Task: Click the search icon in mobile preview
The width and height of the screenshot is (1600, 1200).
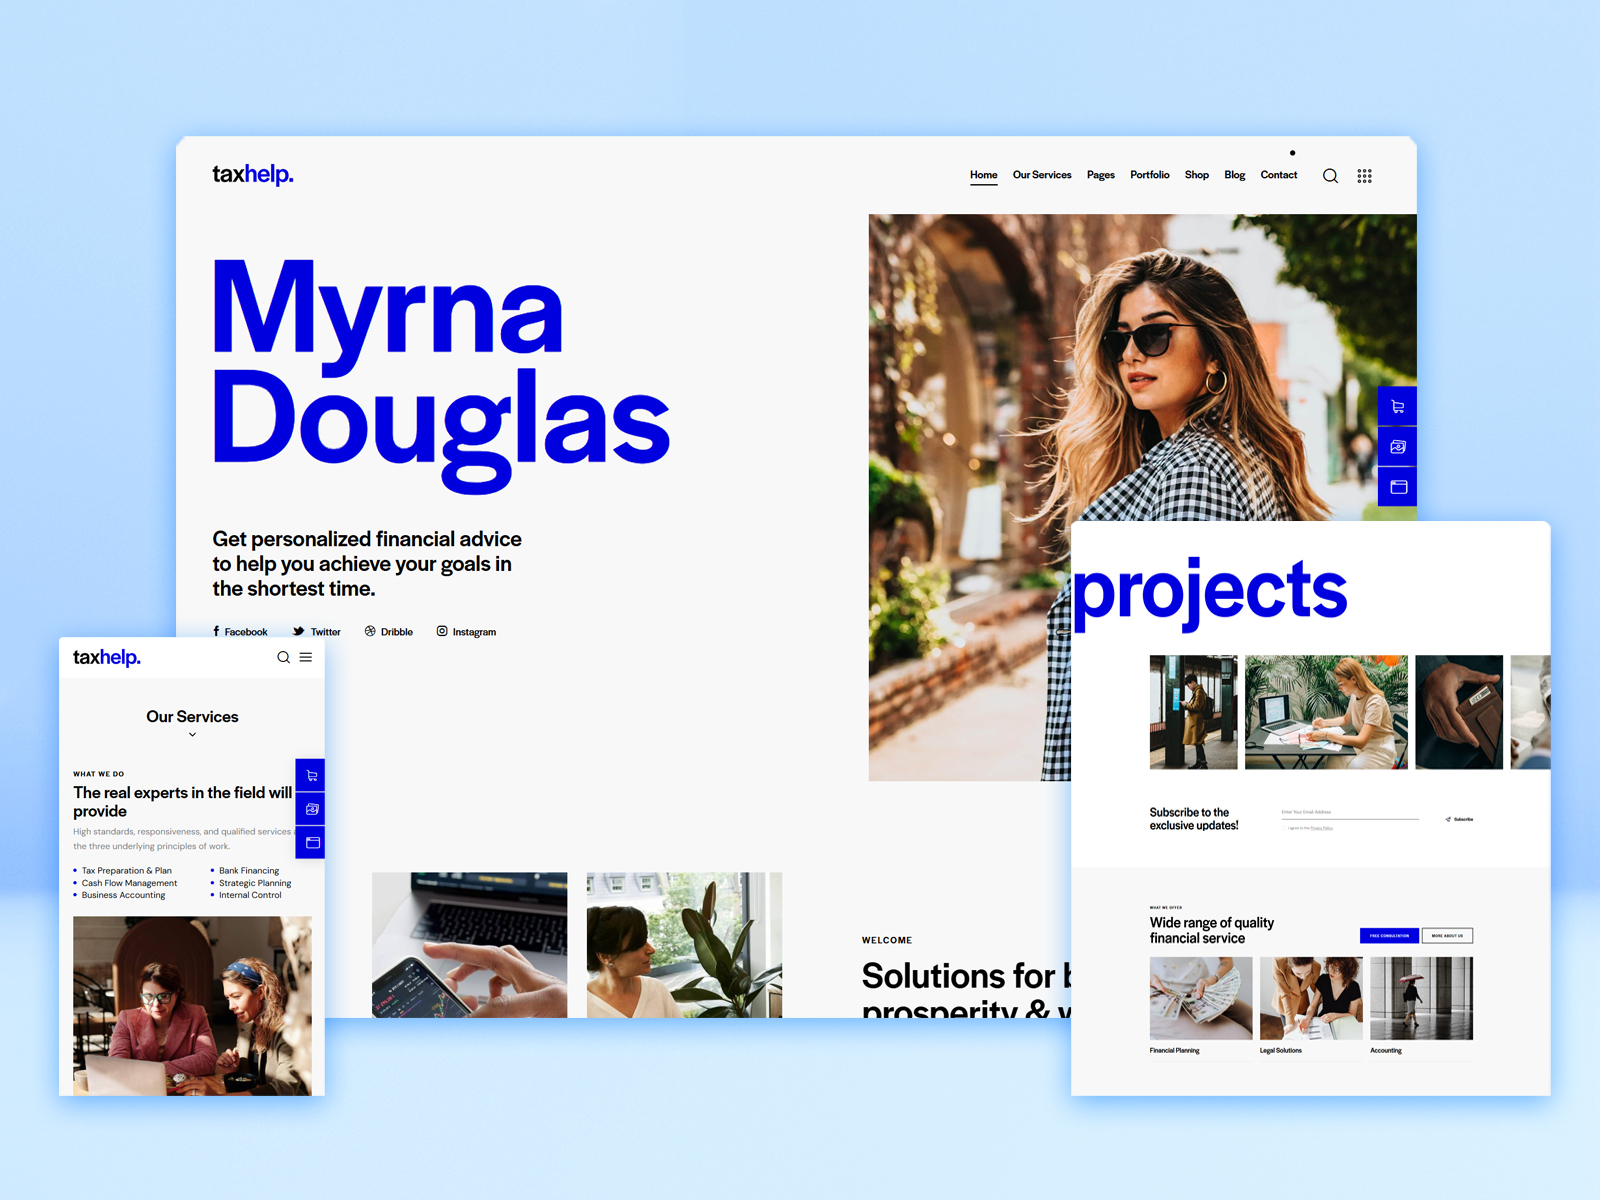Action: pyautogui.click(x=283, y=657)
